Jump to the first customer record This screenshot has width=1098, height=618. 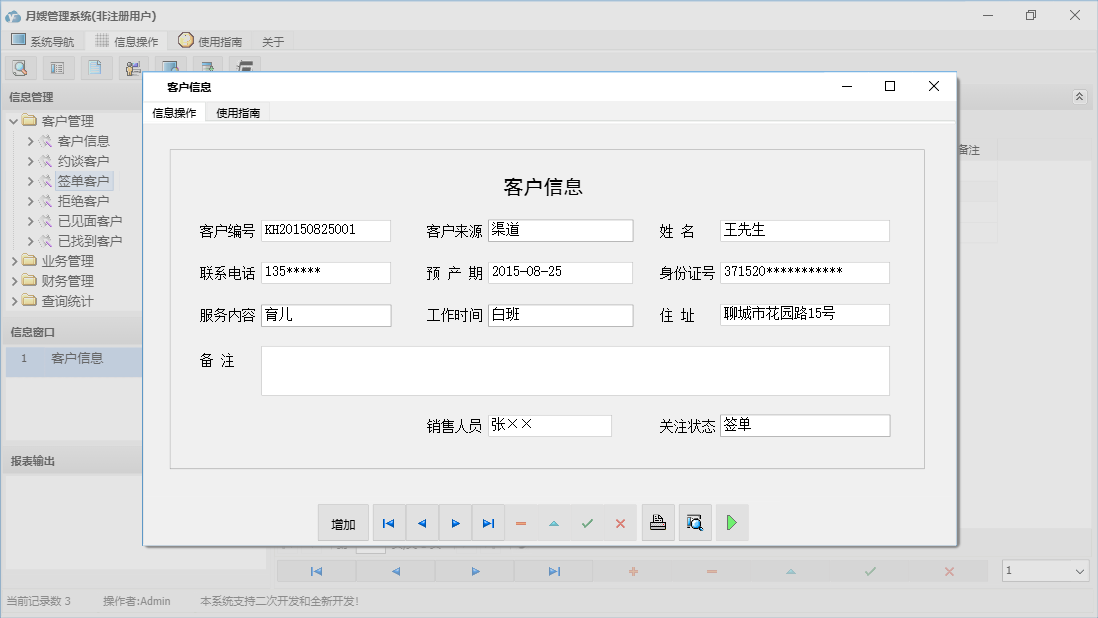(x=389, y=522)
